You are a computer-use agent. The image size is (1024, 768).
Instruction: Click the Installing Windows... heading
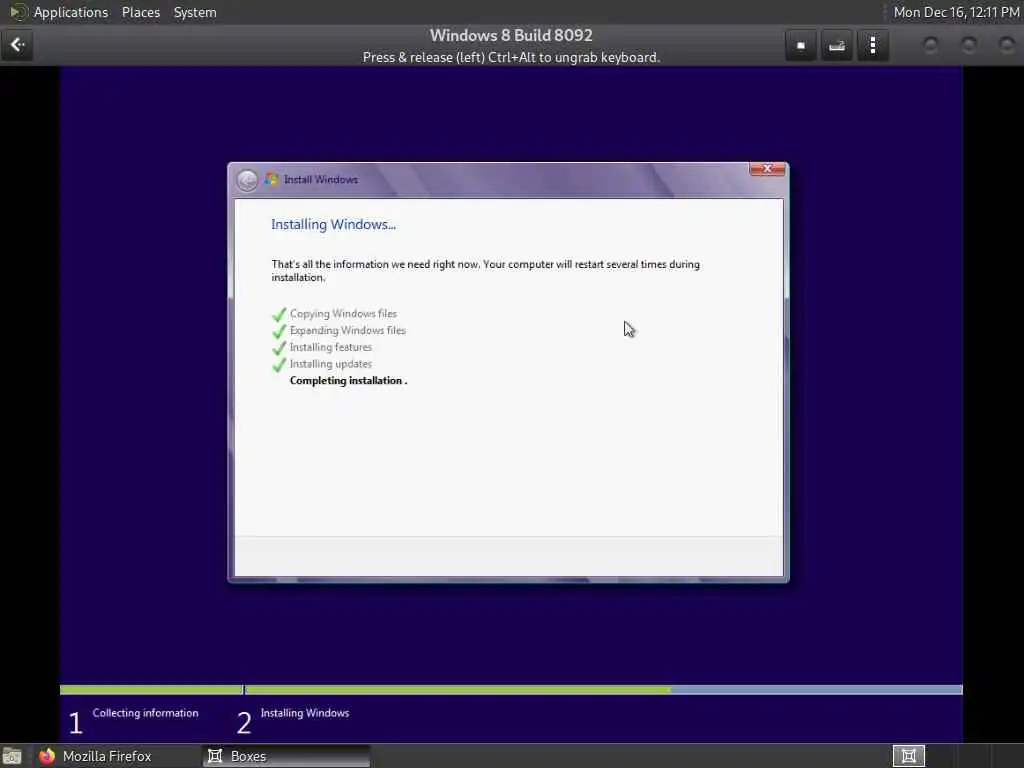pos(333,225)
